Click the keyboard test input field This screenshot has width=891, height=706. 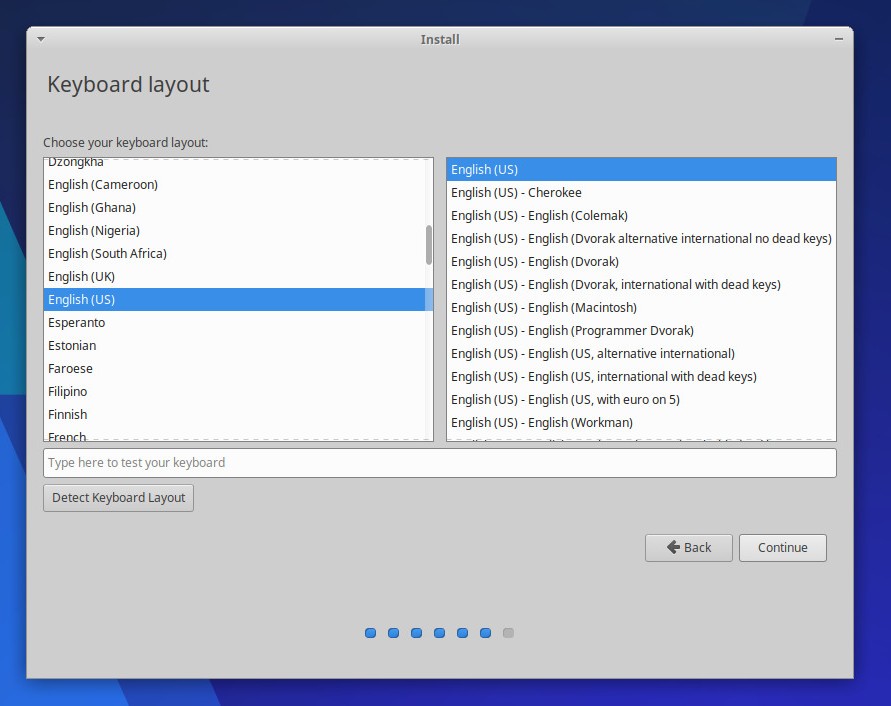pos(439,463)
